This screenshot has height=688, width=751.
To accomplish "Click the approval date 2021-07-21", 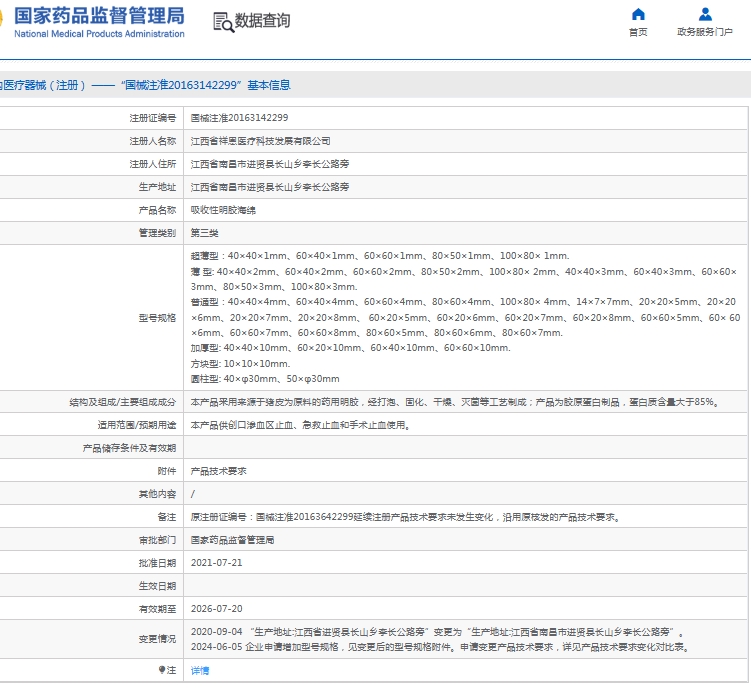I will [216, 563].
